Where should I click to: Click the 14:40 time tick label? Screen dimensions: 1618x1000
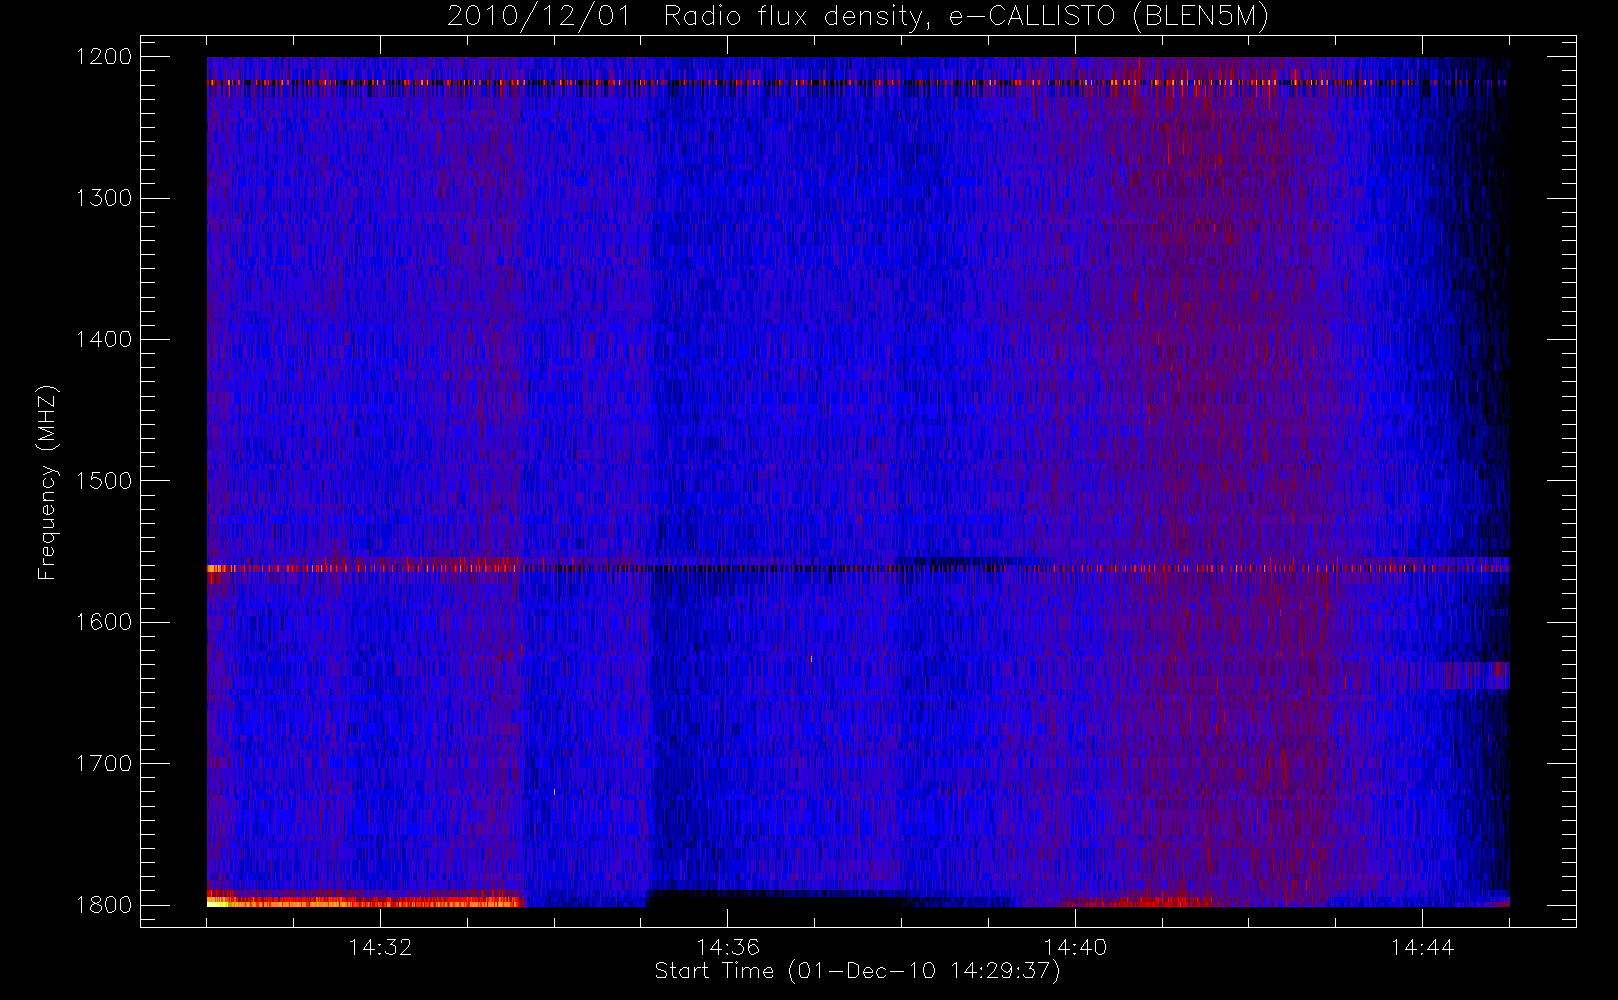click(x=1075, y=947)
